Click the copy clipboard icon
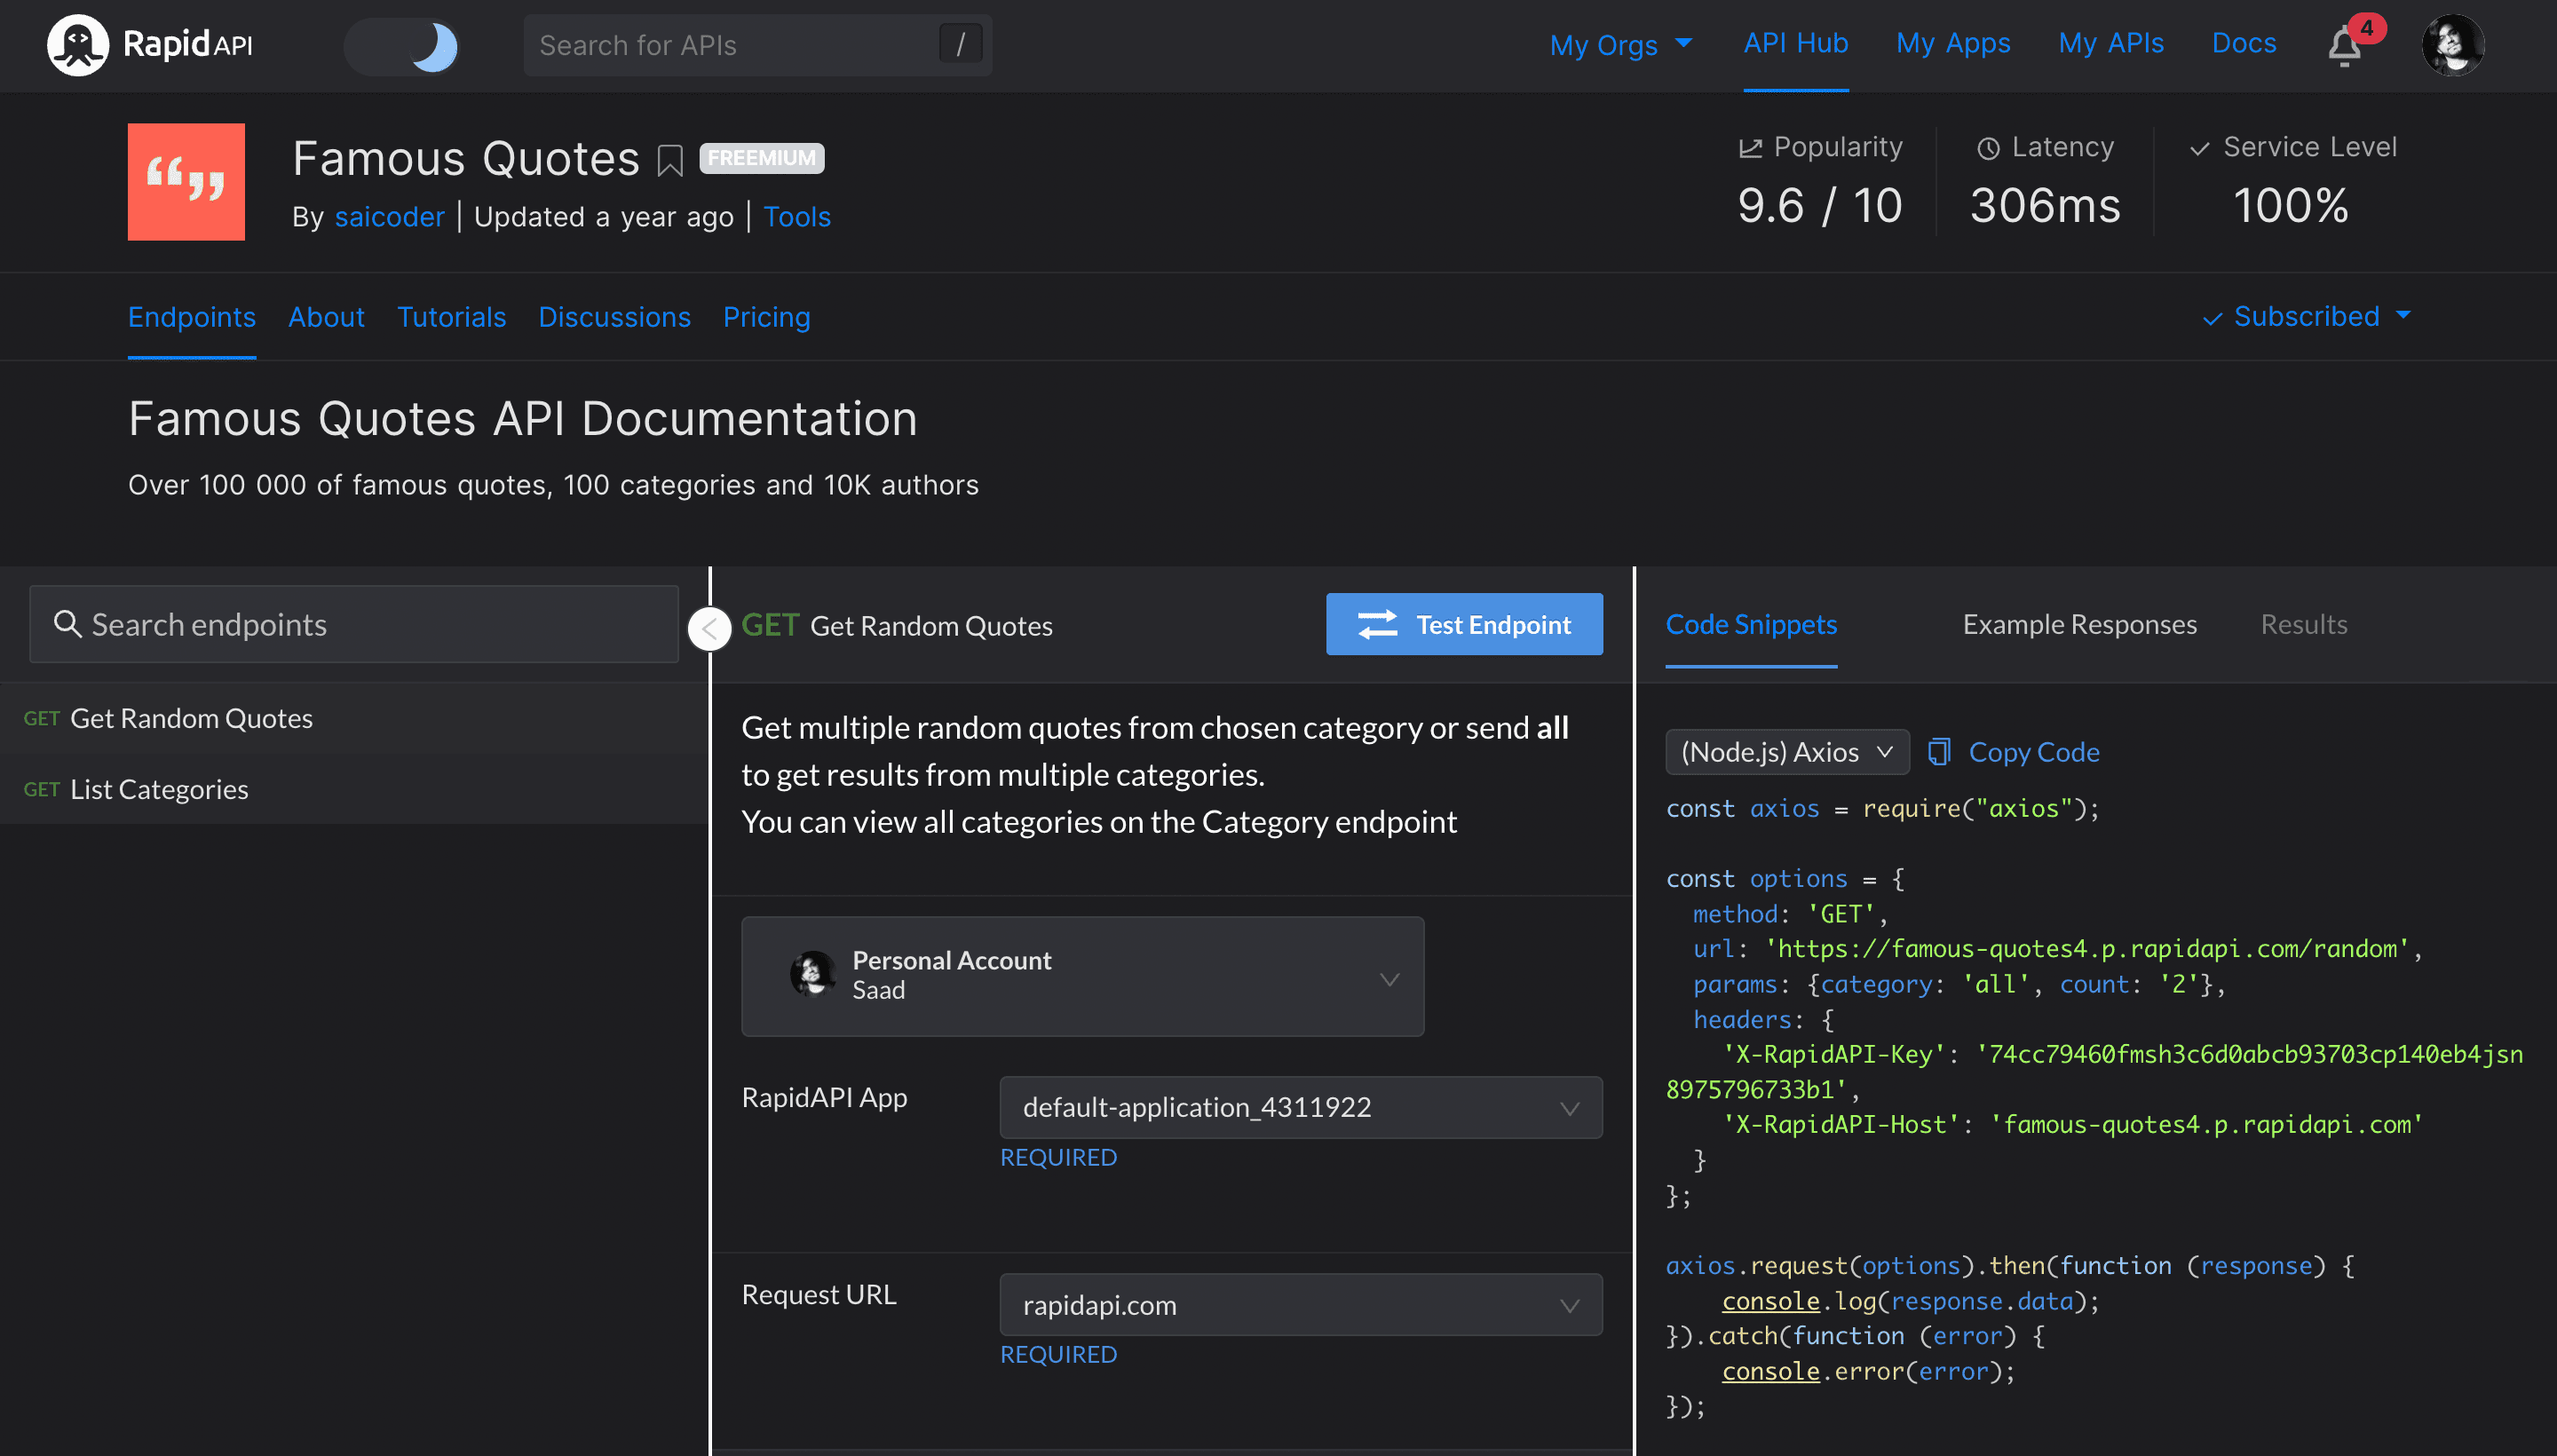Image resolution: width=2557 pixels, height=1456 pixels. (x=1938, y=751)
